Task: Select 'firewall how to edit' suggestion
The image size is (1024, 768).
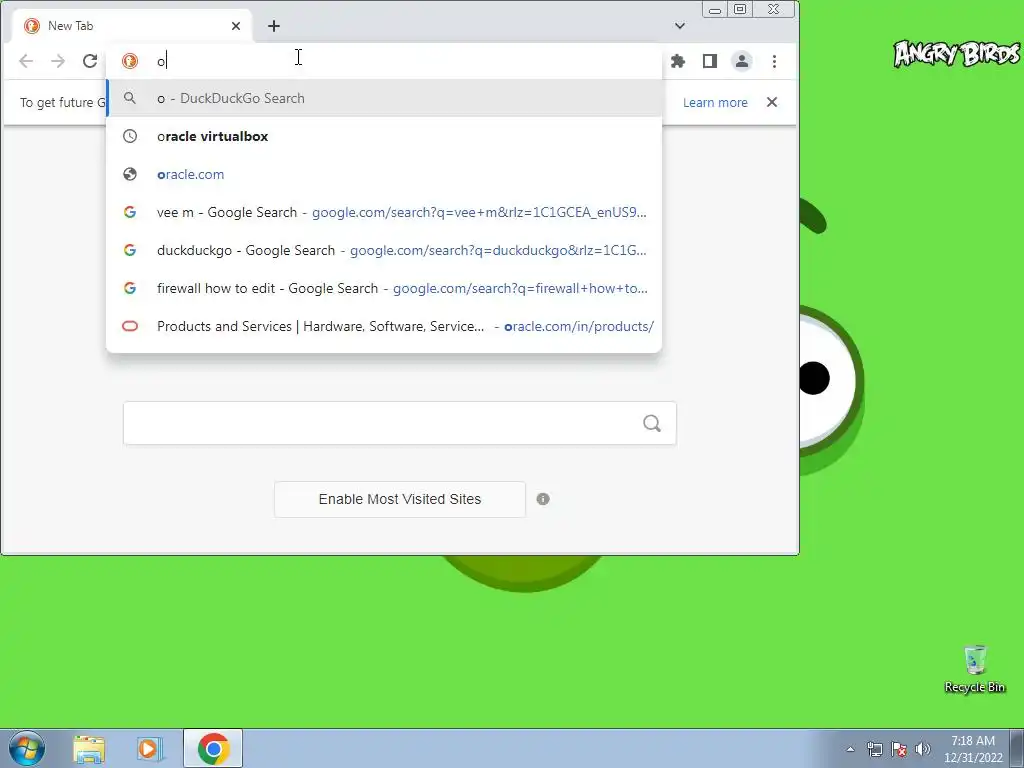Action: (384, 288)
